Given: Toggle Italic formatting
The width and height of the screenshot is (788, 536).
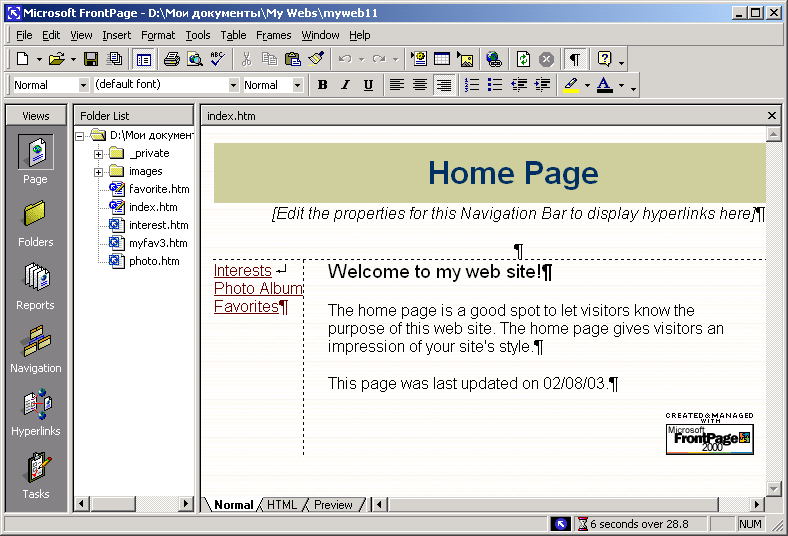Looking at the screenshot, I should (345, 85).
